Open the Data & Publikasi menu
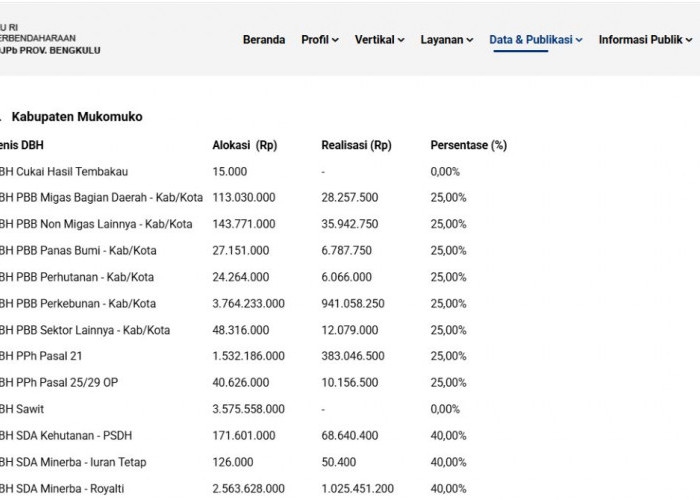700x500 pixels. (x=531, y=40)
